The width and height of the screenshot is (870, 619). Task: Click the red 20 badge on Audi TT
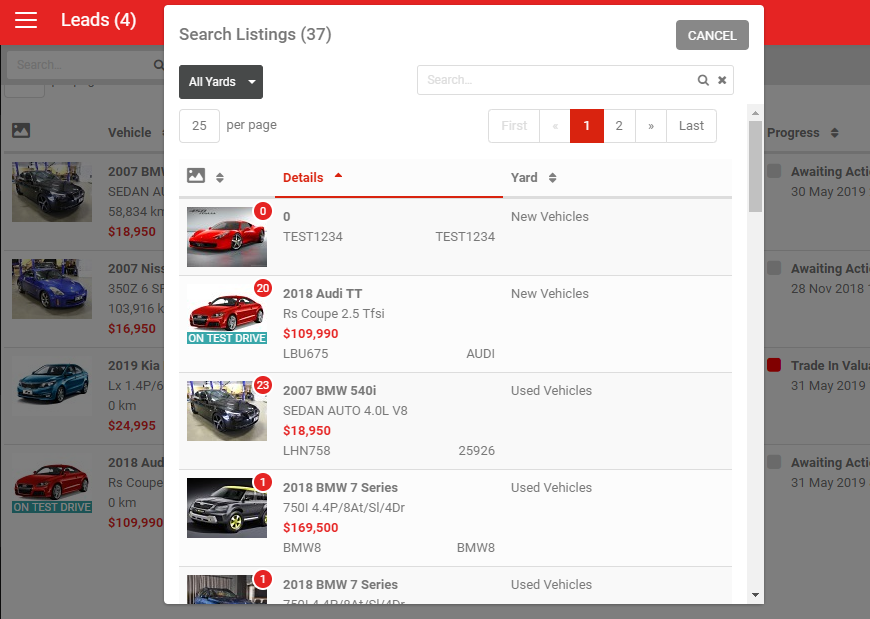click(262, 288)
